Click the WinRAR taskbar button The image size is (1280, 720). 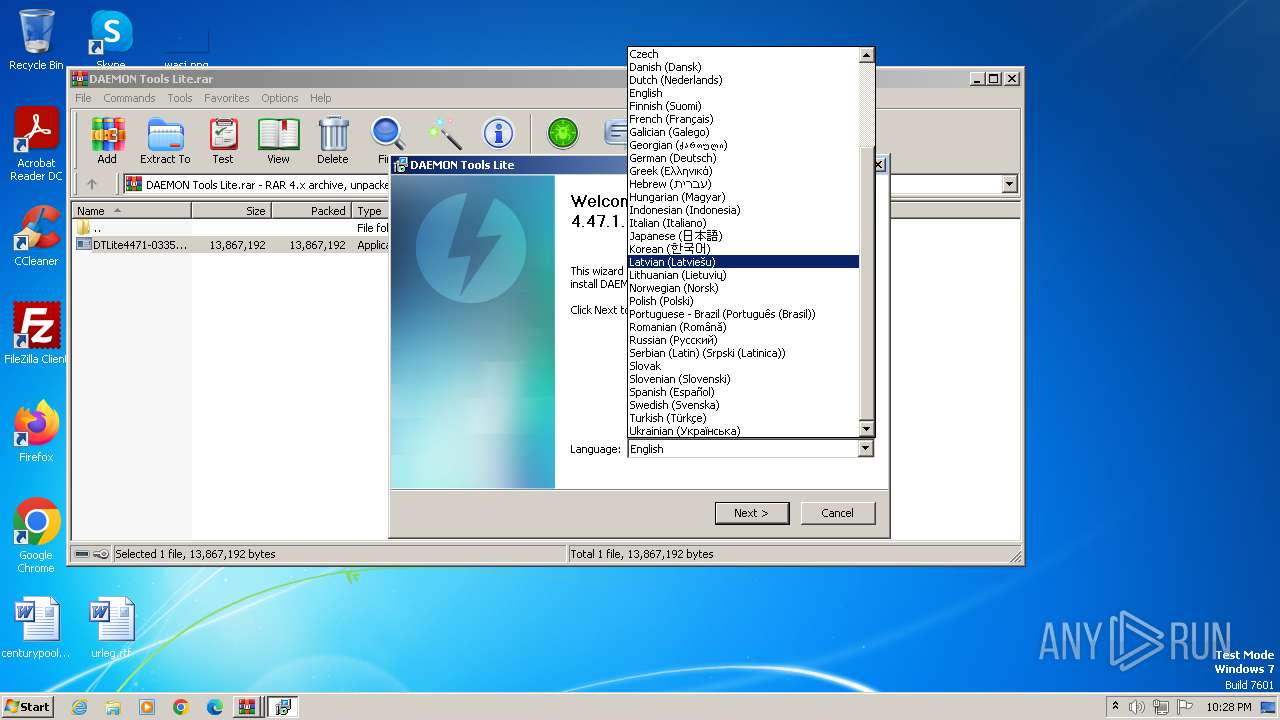pyautogui.click(x=246, y=707)
